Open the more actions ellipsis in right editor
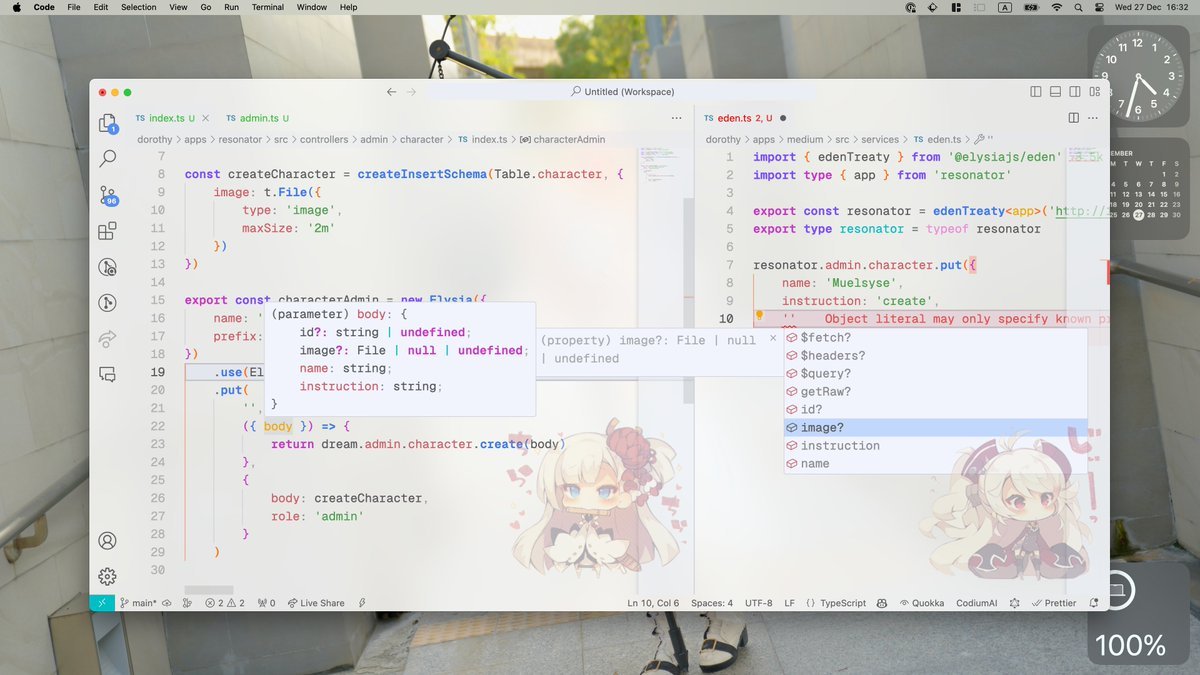This screenshot has height=675, width=1200. click(x=1094, y=118)
